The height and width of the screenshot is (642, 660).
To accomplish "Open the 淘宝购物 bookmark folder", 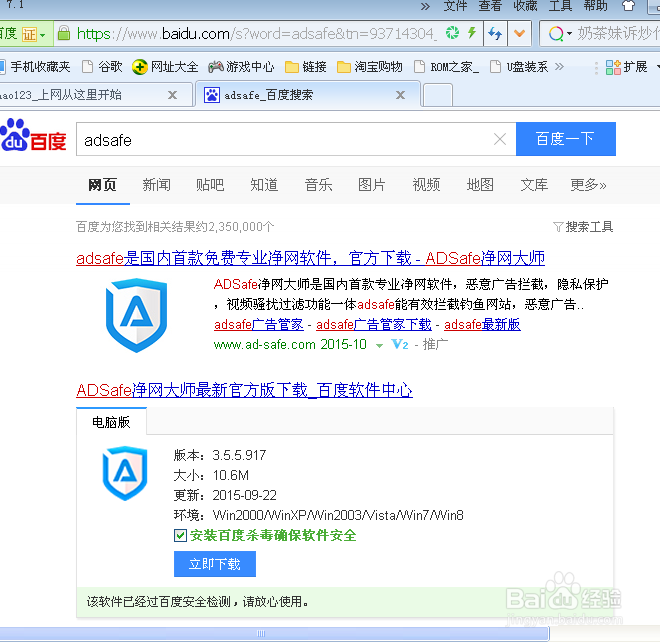I will click(370, 67).
